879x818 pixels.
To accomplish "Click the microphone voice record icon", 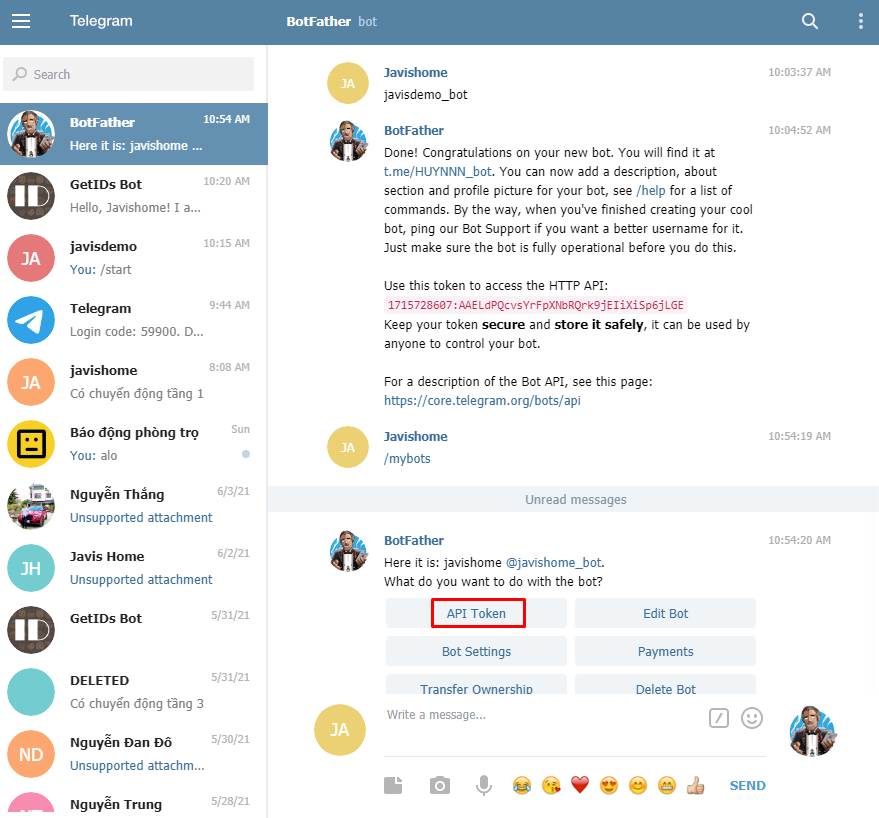I will [483, 785].
